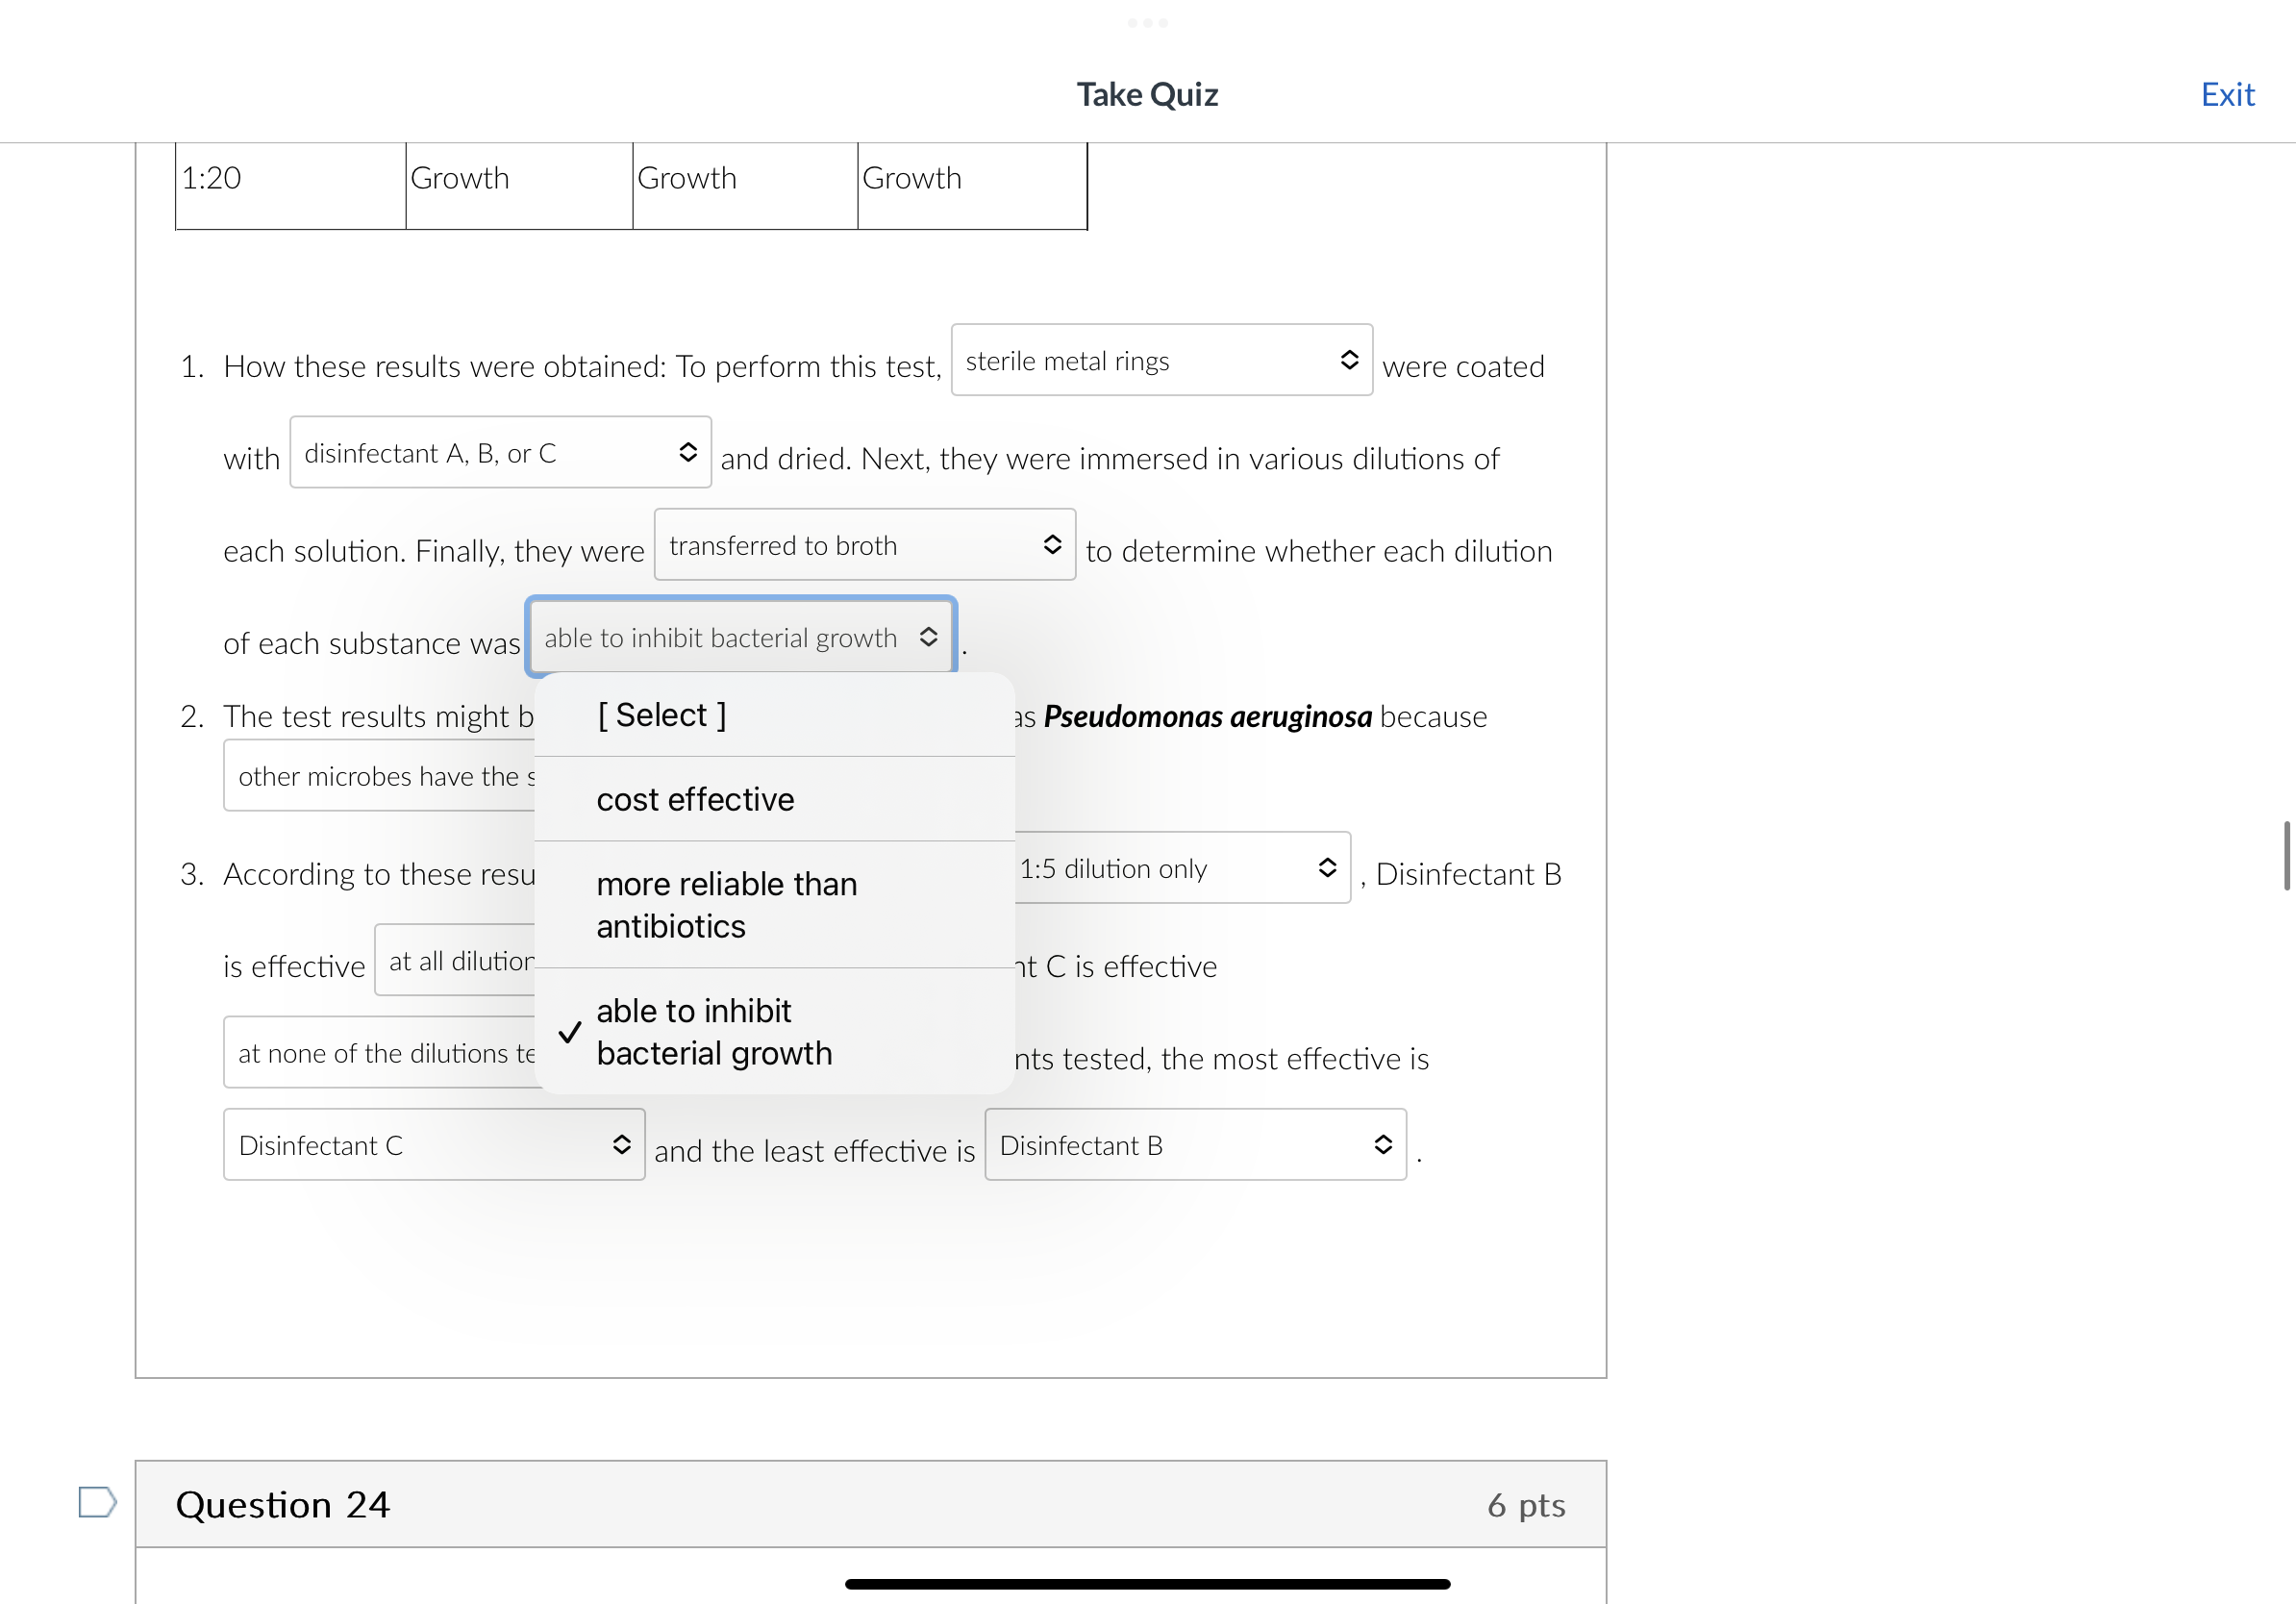Click the focused 'able to inhibit bacterial growth' combo box

(740, 638)
